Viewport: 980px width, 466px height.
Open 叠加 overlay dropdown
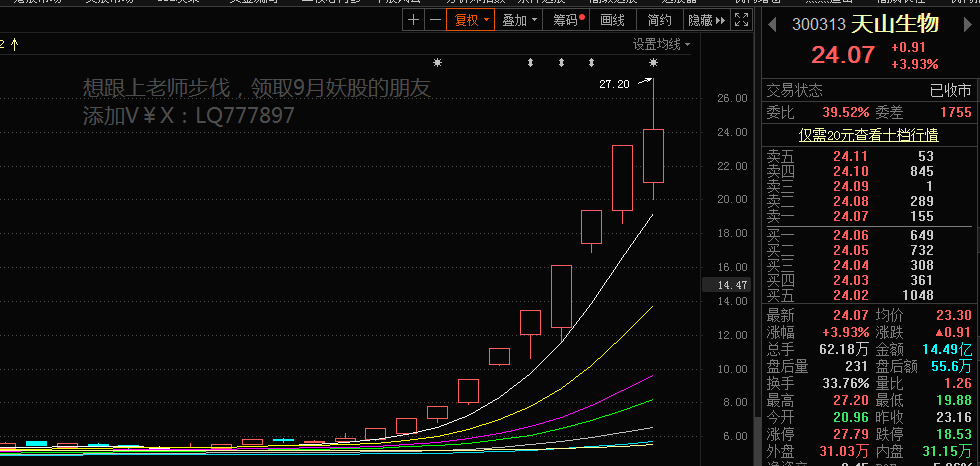[520, 20]
